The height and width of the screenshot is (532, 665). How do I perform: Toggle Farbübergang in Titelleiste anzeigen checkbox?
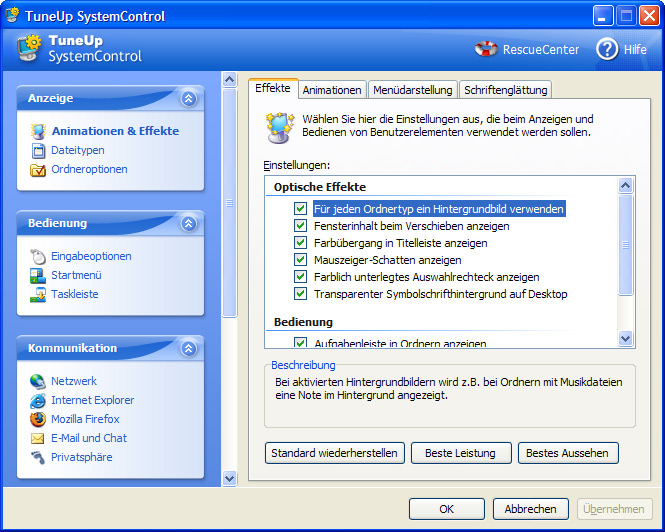click(x=300, y=243)
